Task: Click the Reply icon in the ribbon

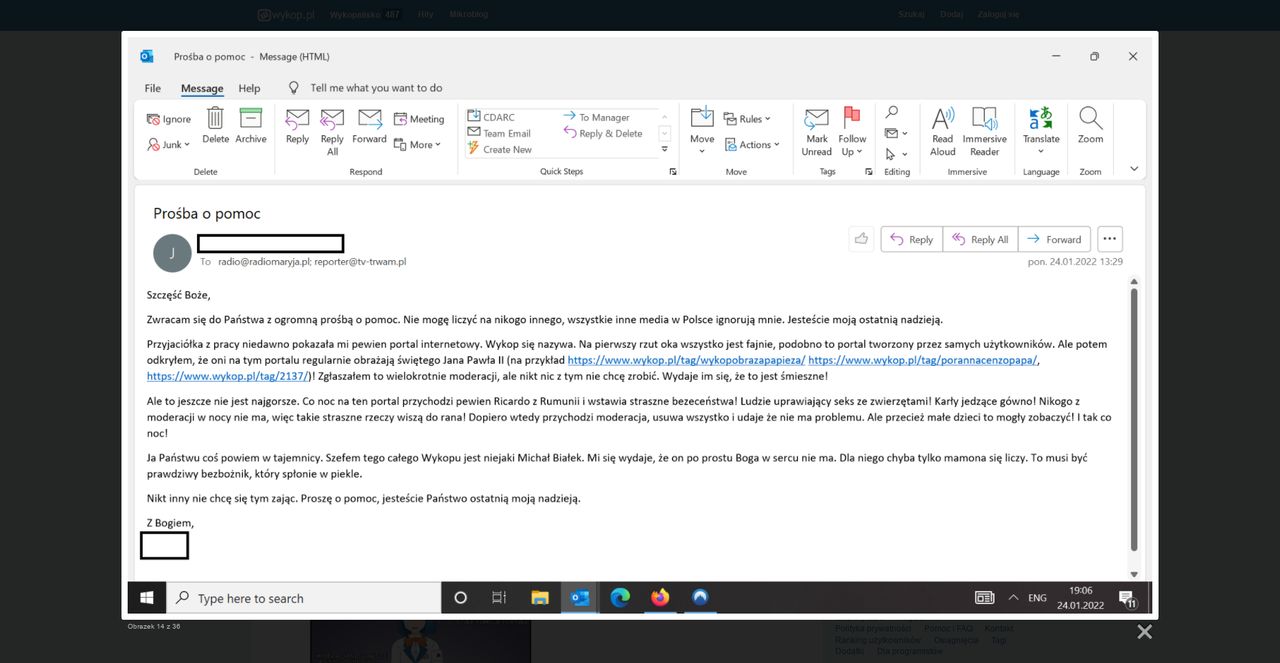Action: (x=297, y=118)
